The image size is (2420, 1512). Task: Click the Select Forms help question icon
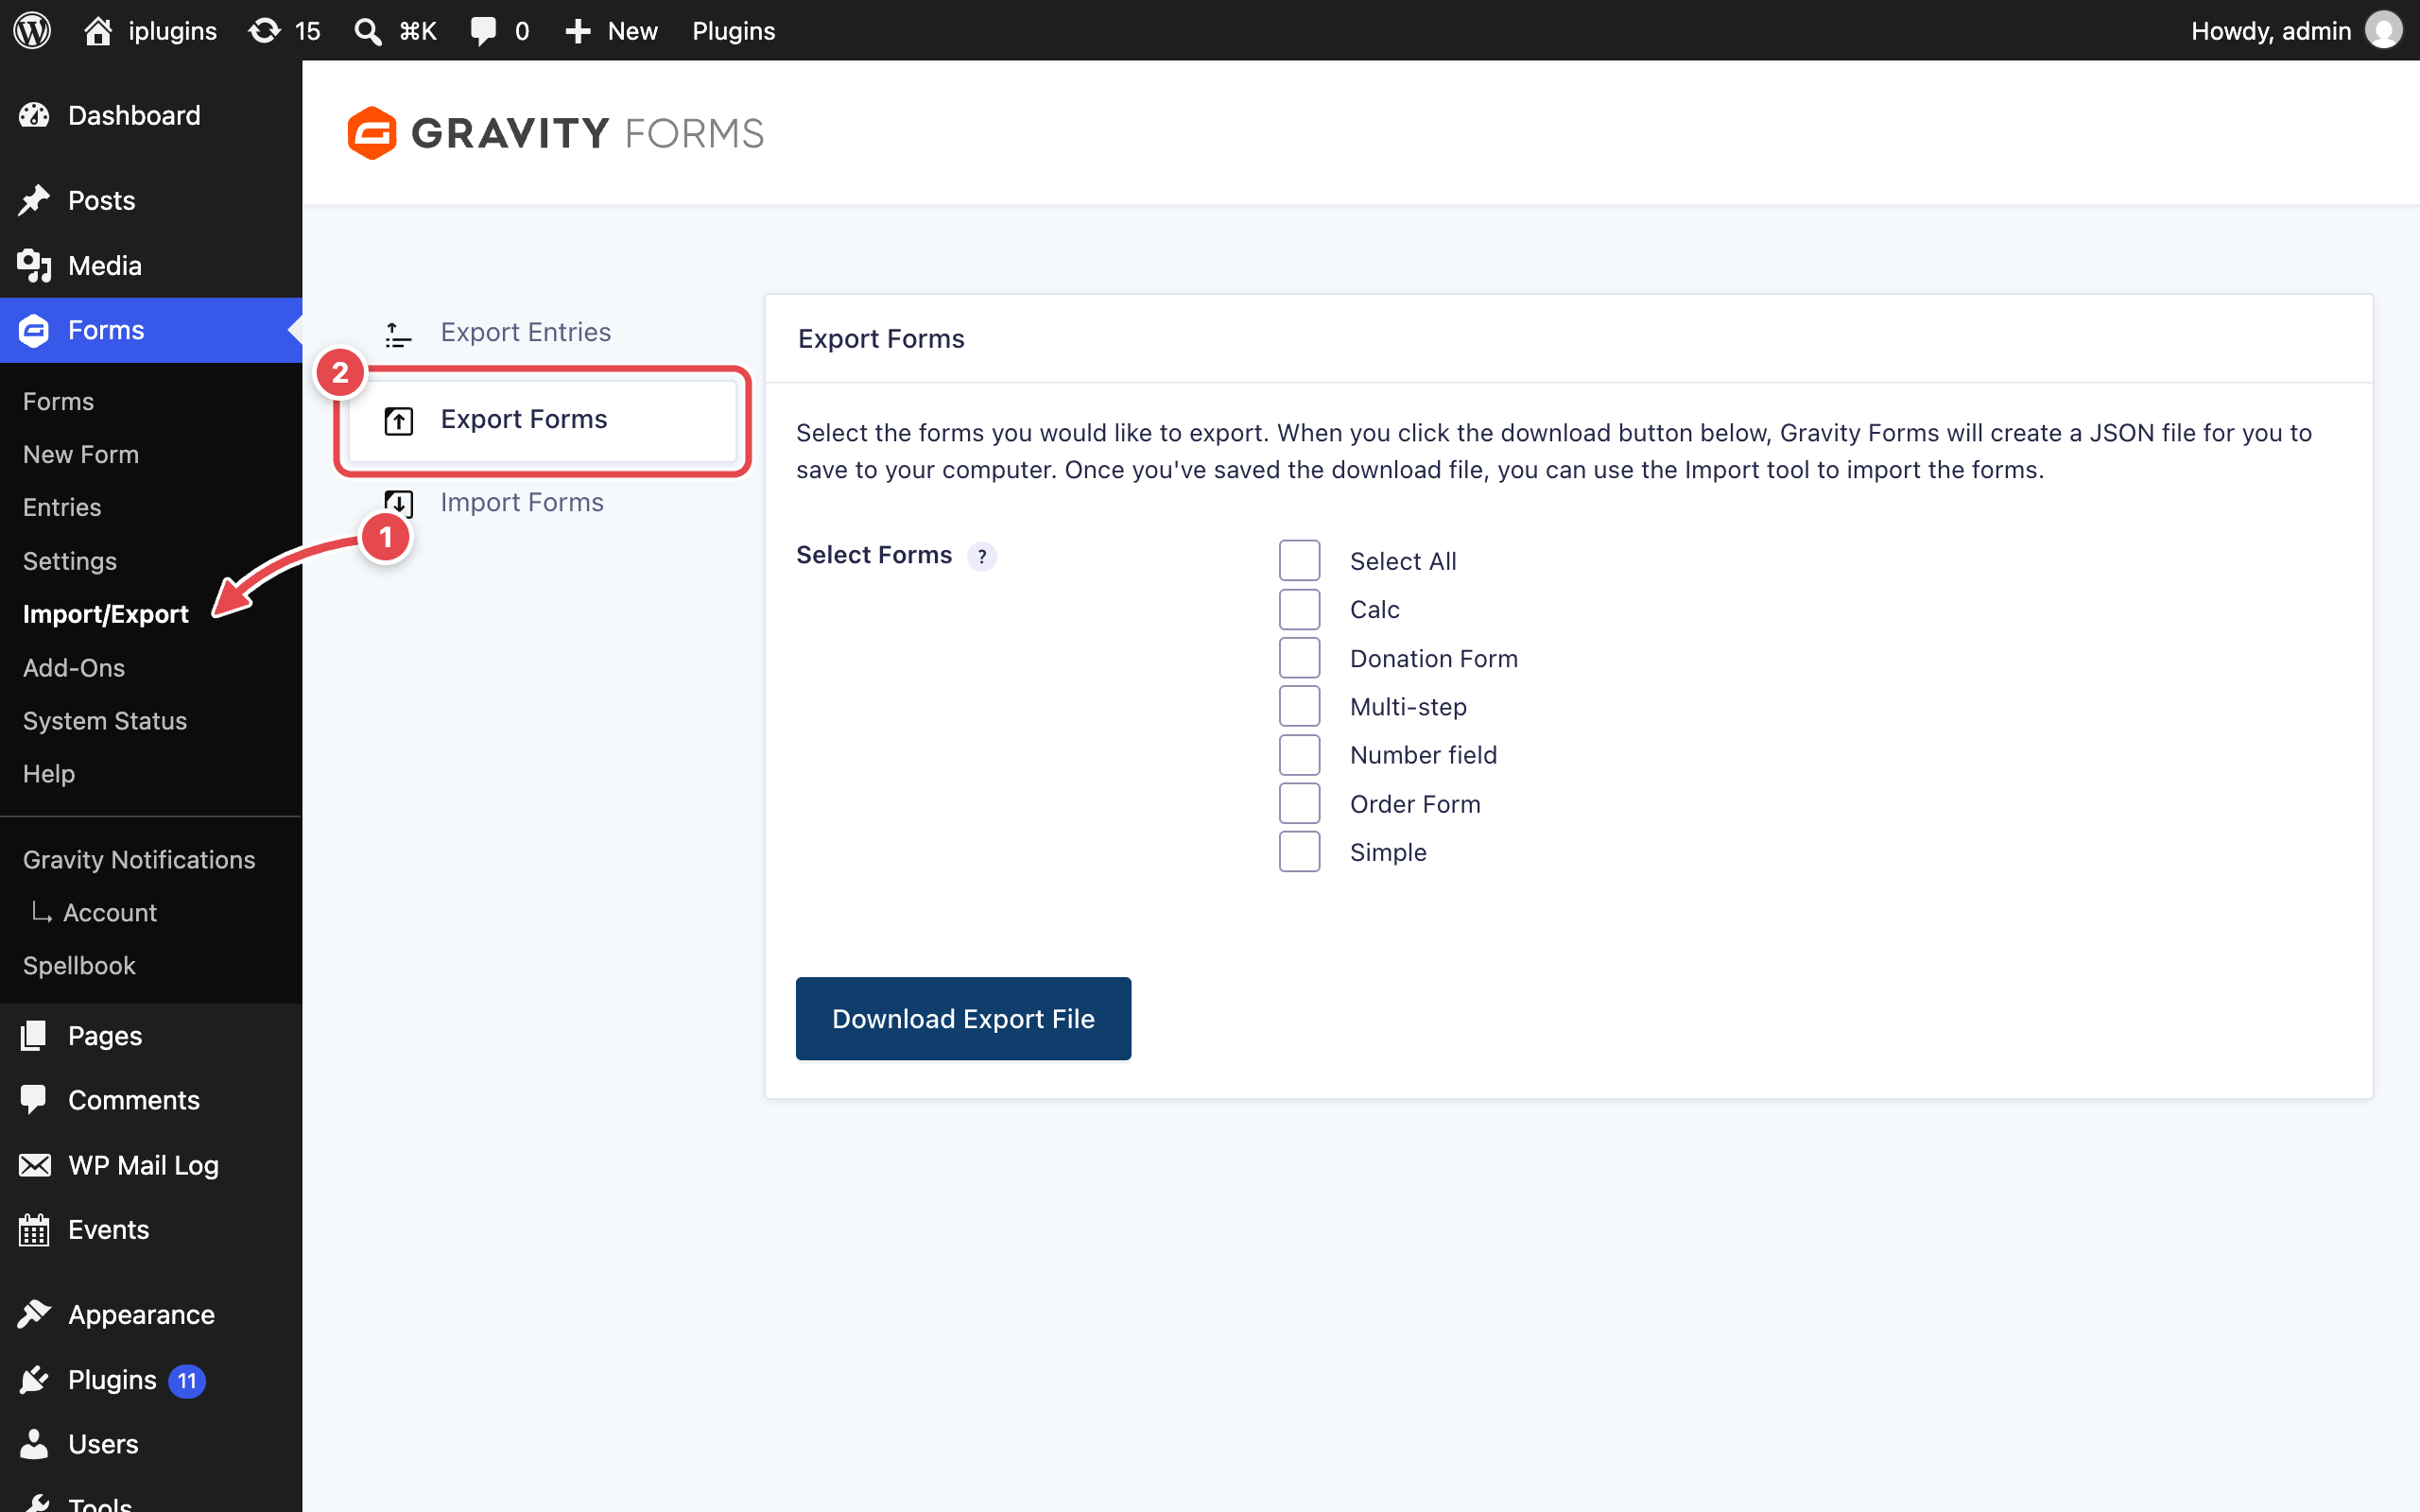tap(982, 556)
